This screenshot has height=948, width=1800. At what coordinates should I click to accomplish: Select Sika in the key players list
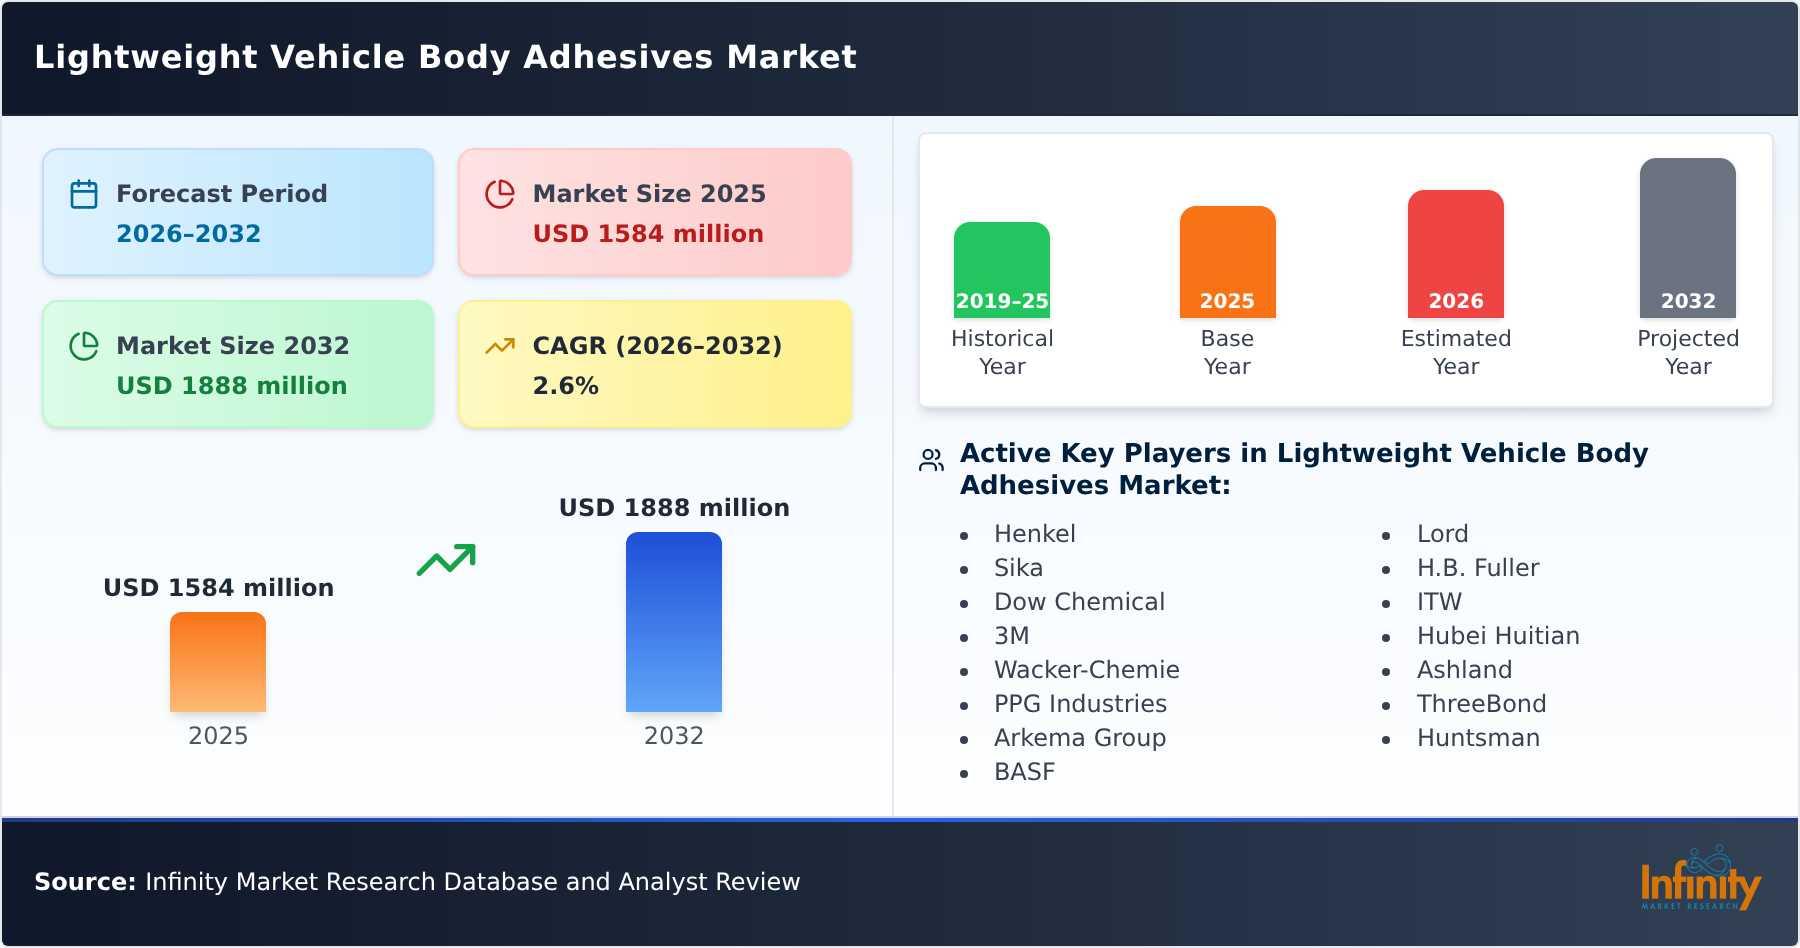click(x=1018, y=568)
